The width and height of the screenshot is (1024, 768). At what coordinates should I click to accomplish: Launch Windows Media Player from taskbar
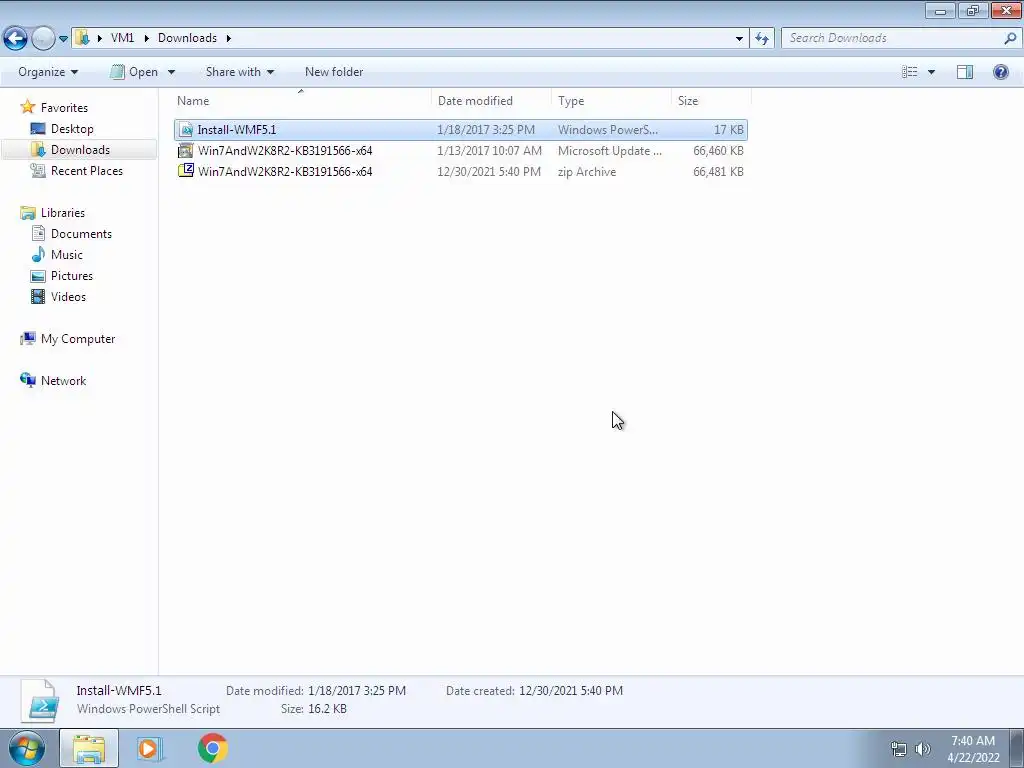coord(150,748)
